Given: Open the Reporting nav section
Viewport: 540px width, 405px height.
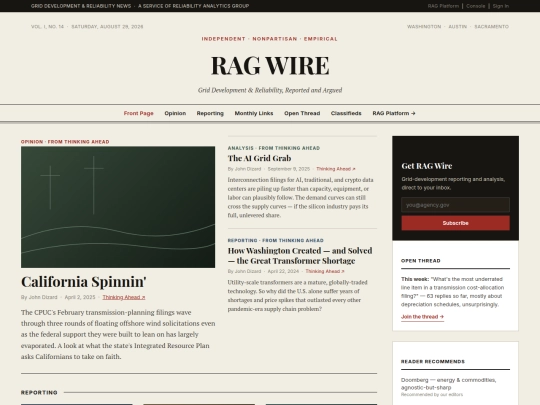Looking at the screenshot, I should coord(210,113).
